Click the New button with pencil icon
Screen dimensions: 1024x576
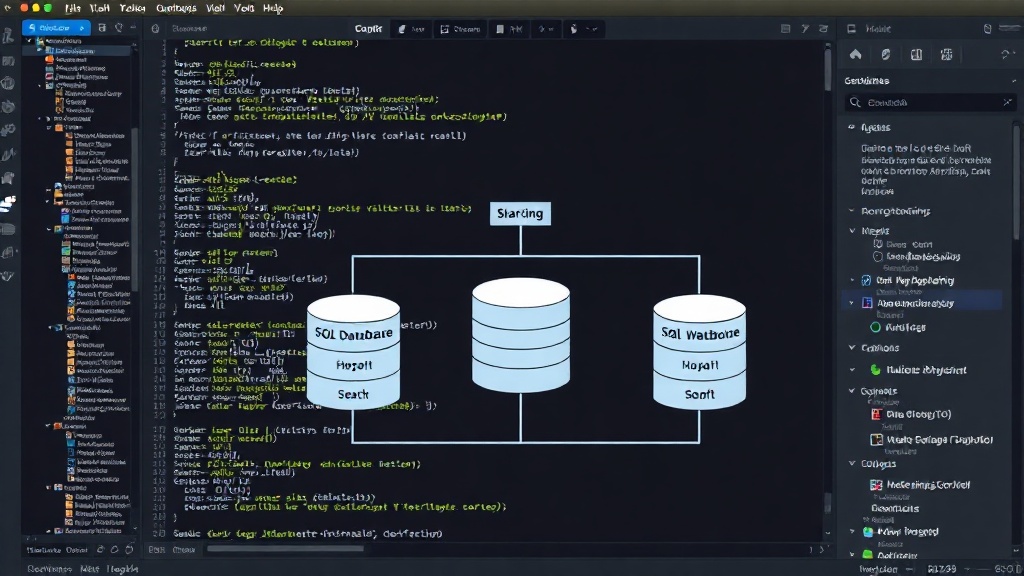(411, 29)
